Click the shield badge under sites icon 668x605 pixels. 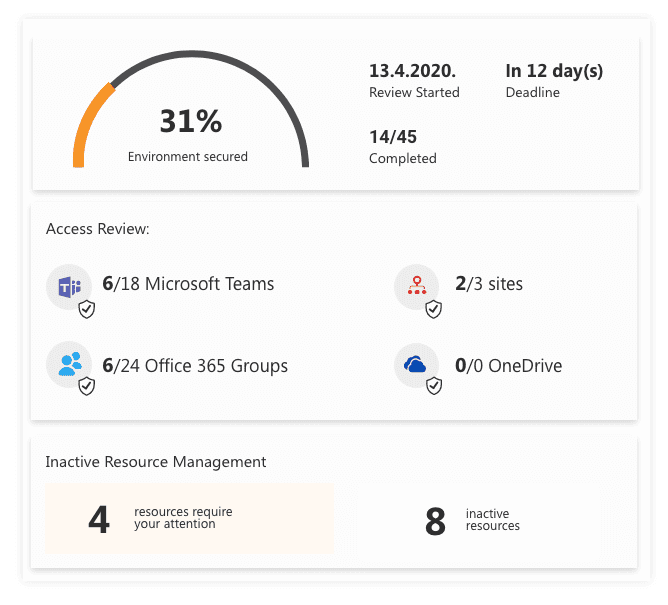click(433, 309)
